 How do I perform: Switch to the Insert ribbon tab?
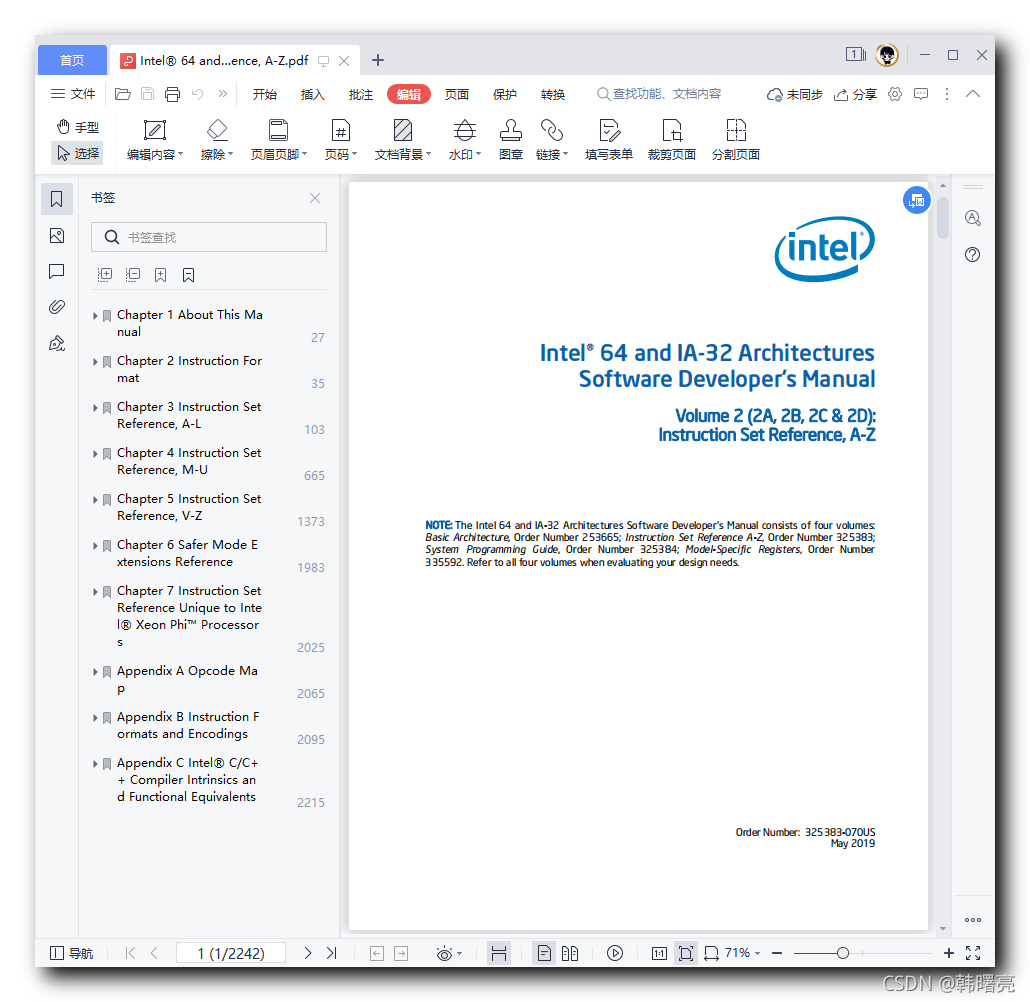coord(313,95)
